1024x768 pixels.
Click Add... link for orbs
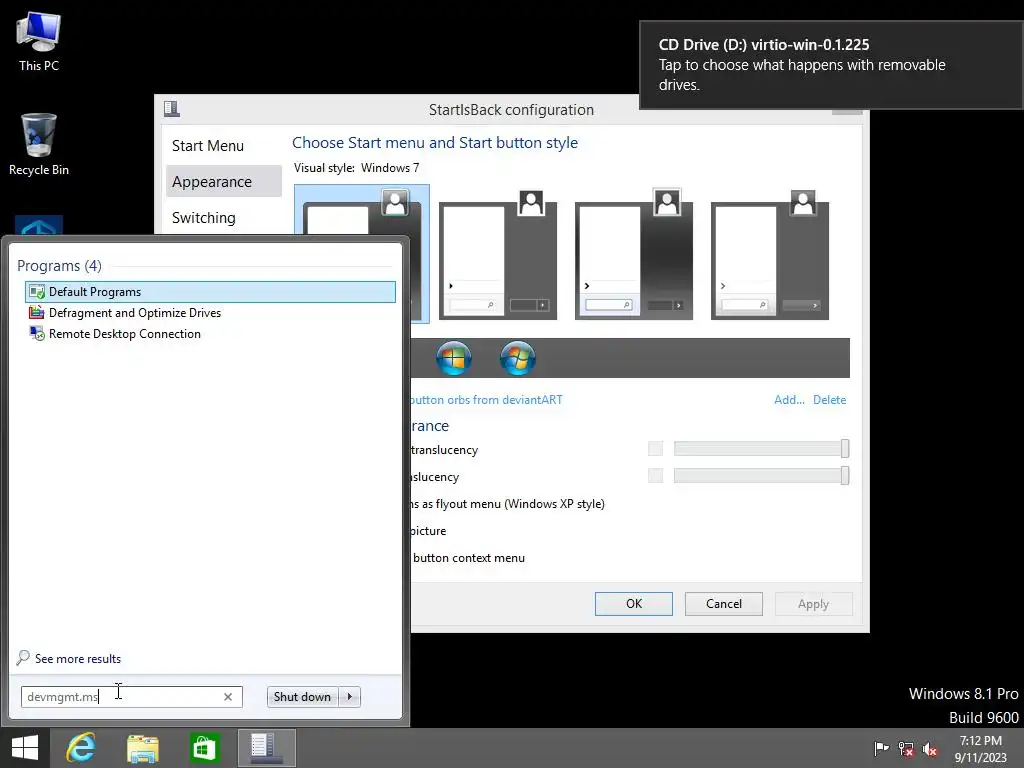(x=789, y=400)
